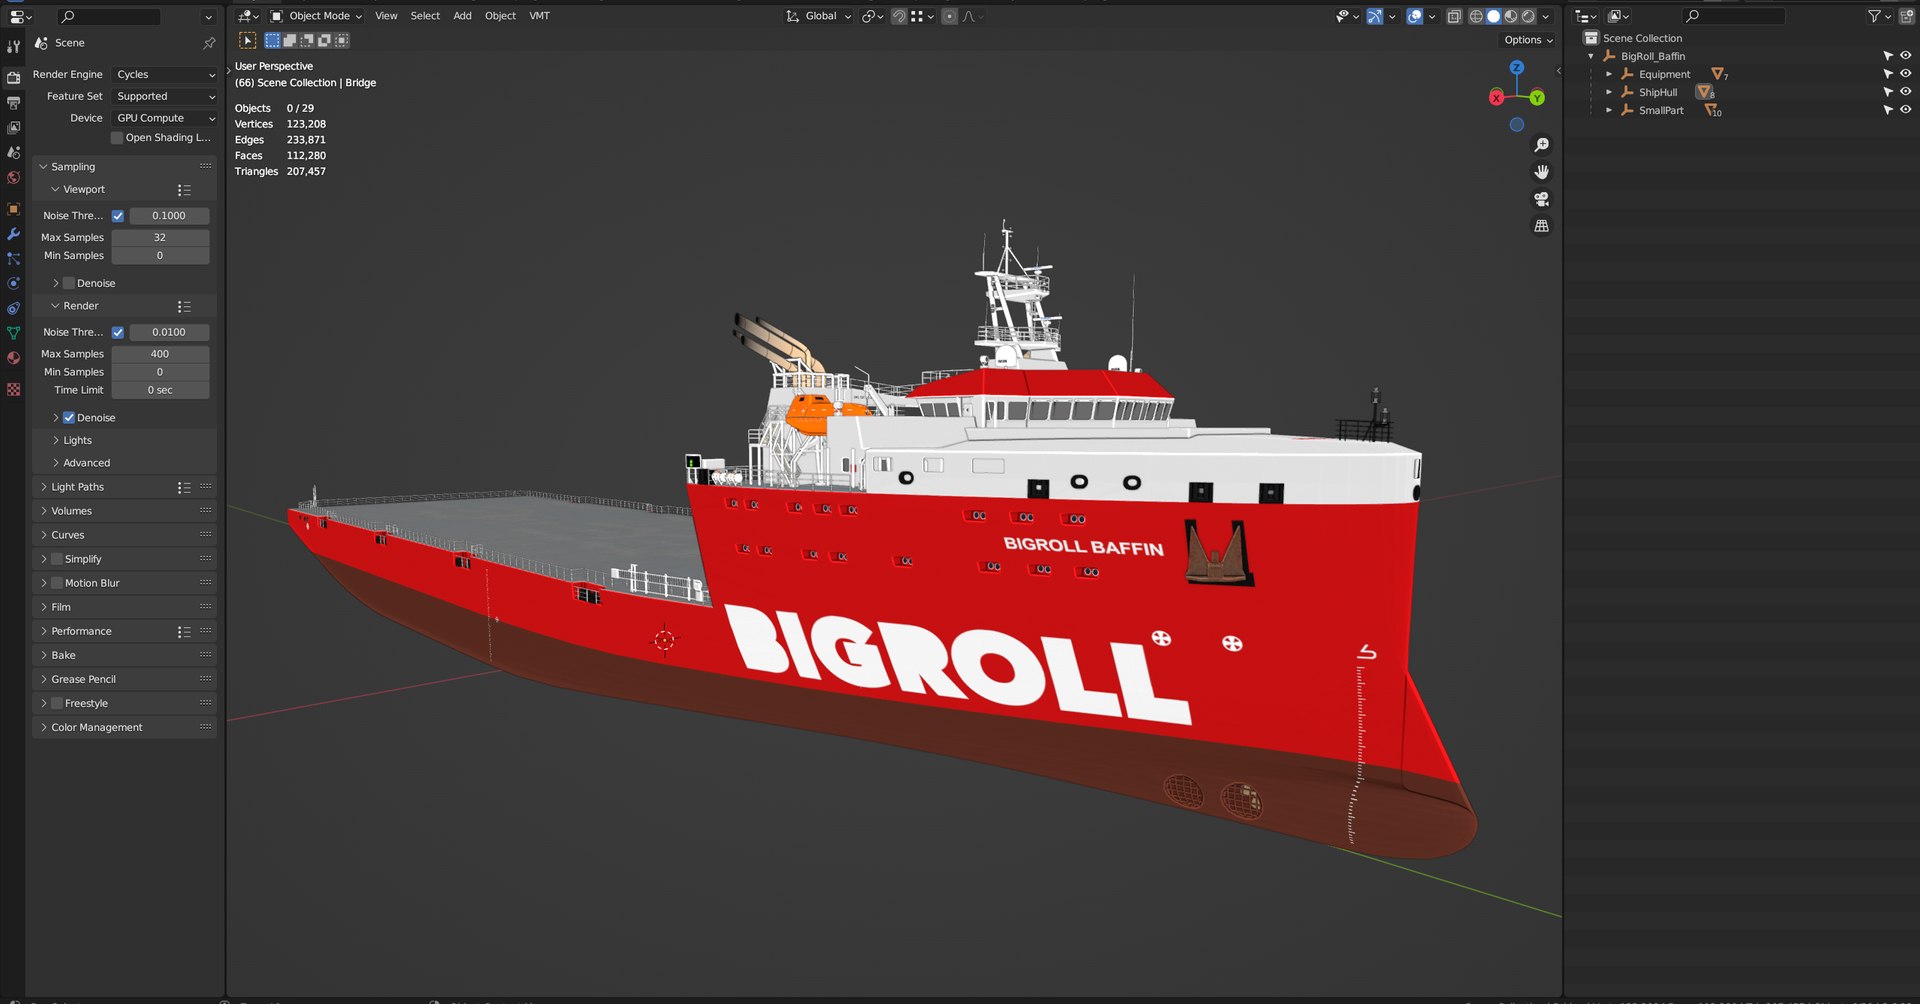
Task: Open the Material properties tab
Action: coord(13,358)
